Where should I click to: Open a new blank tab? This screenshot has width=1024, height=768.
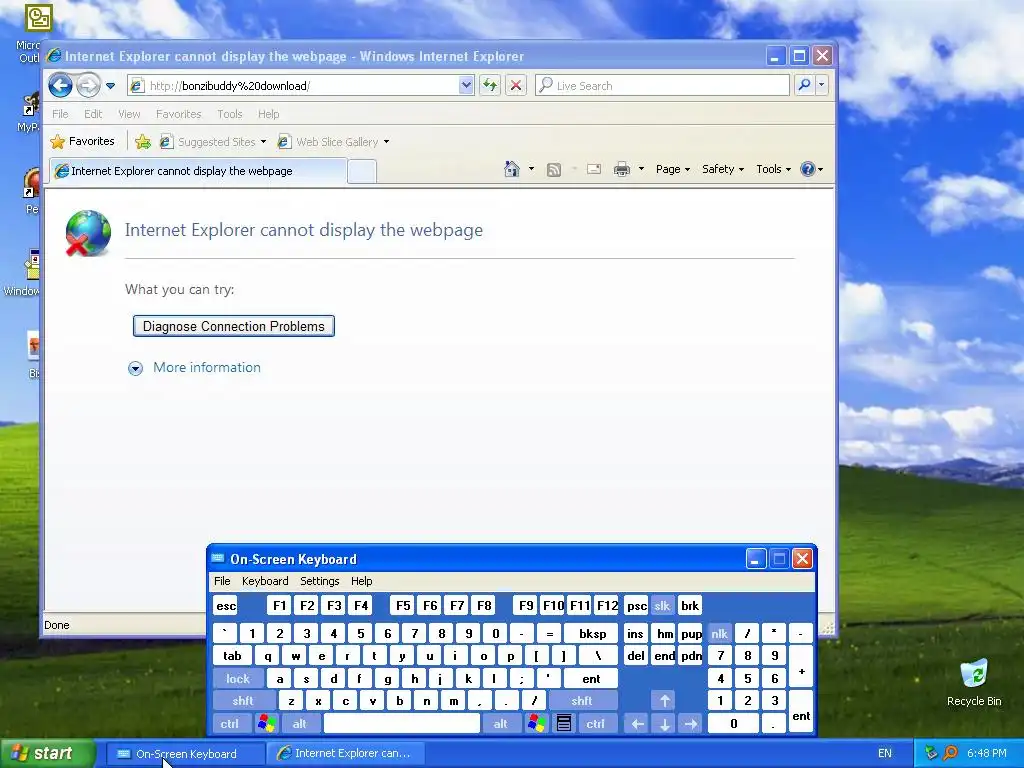[362, 172]
